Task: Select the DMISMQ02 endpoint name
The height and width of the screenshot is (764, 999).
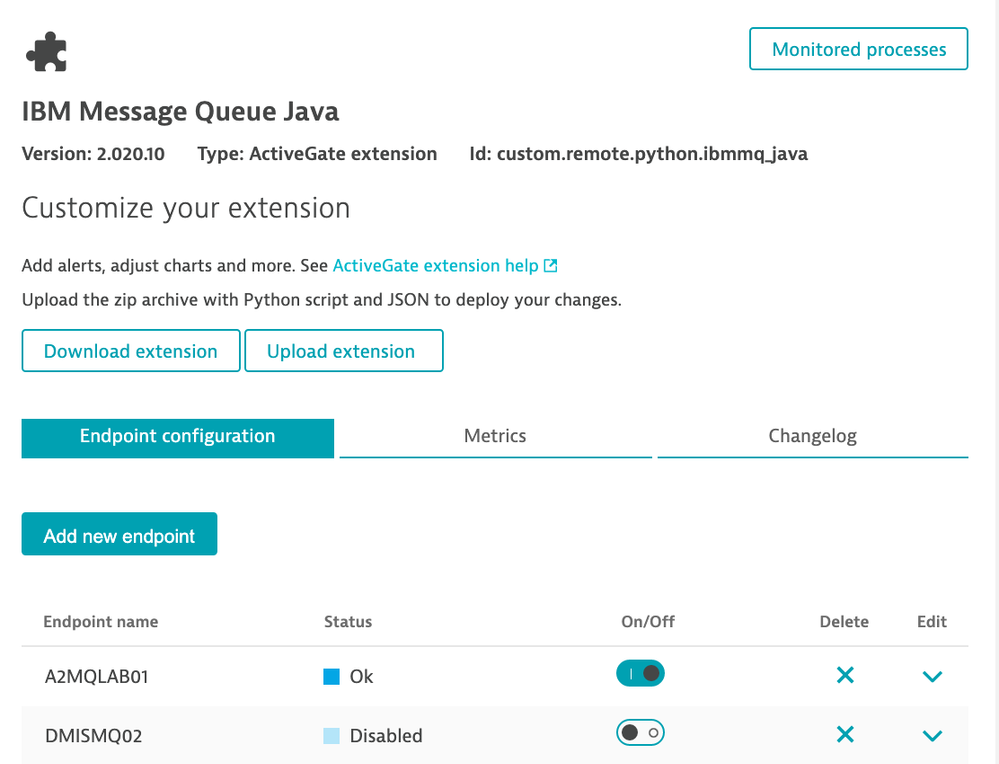Action: (x=93, y=736)
